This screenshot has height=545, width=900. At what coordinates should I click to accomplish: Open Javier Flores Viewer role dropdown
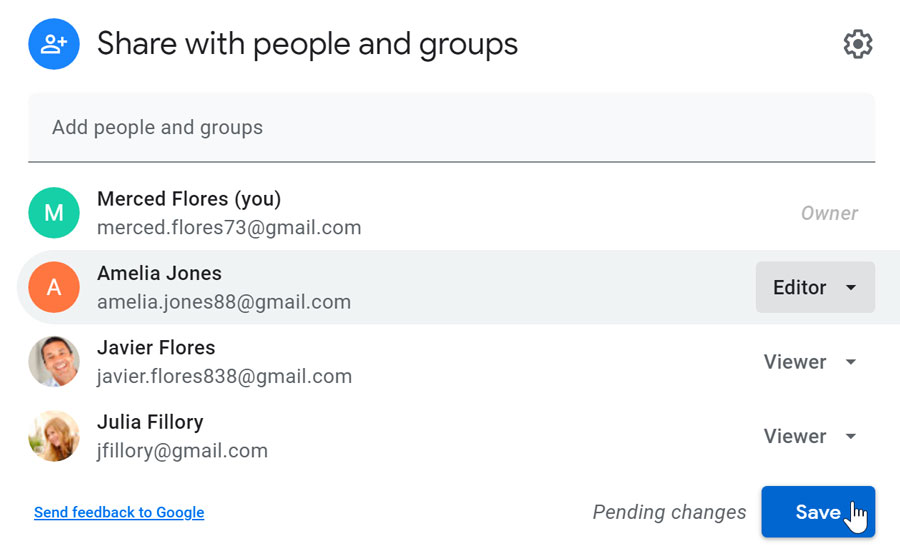pos(811,362)
